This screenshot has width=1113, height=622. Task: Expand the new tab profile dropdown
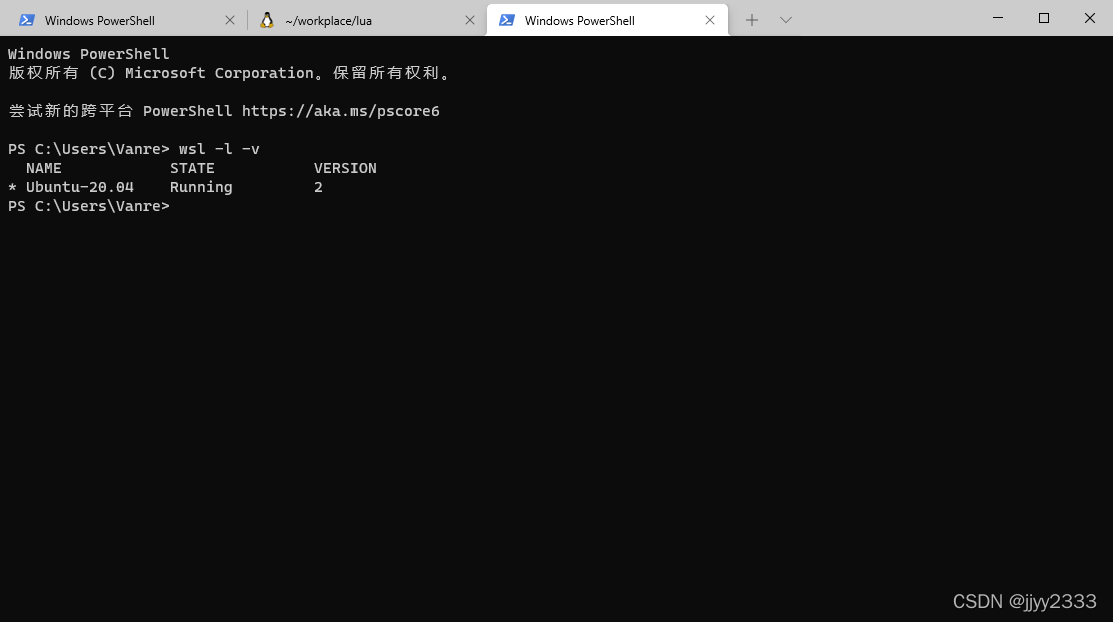tap(785, 20)
